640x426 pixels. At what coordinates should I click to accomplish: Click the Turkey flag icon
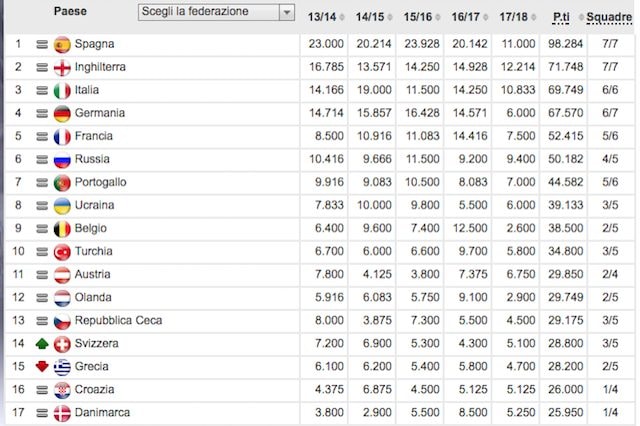pos(62,251)
